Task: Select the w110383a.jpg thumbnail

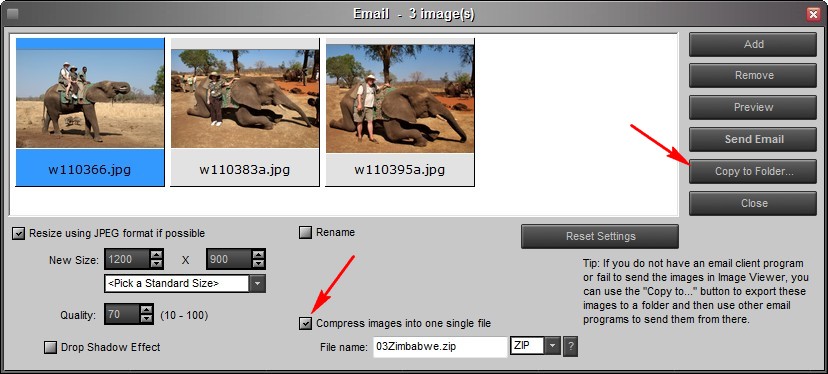Action: [245, 112]
